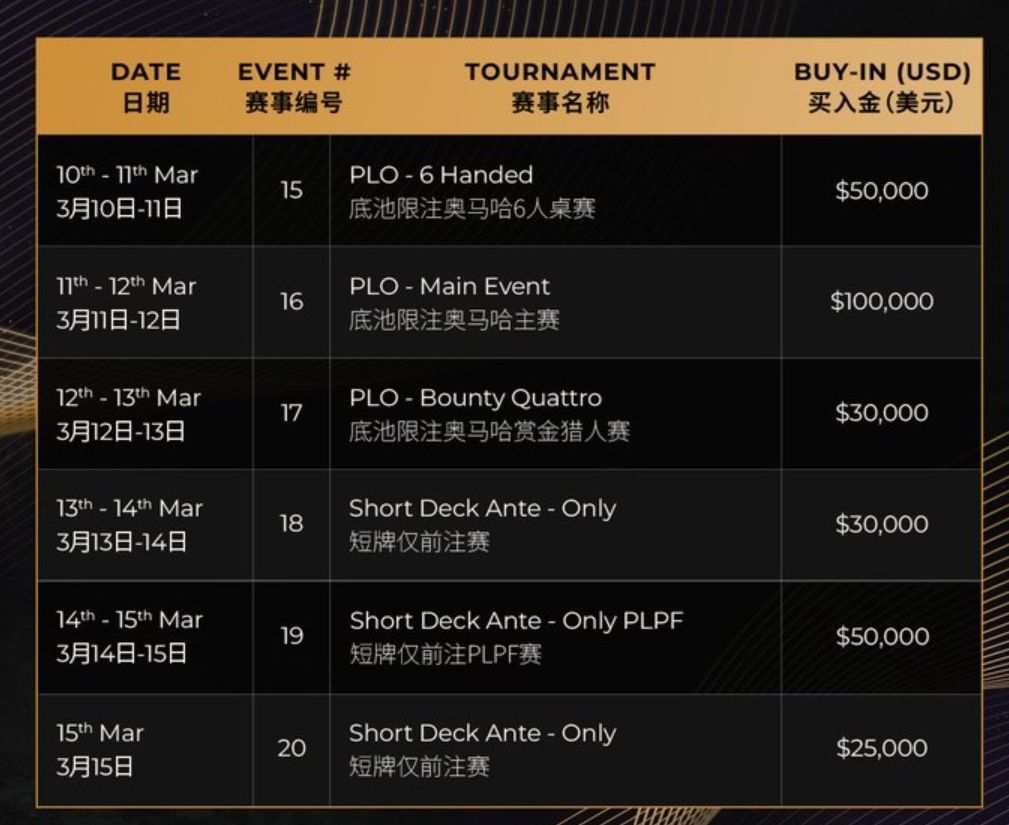The width and height of the screenshot is (1009, 825).
Task: Click the TOURNAMENT column header
Action: coord(559,86)
